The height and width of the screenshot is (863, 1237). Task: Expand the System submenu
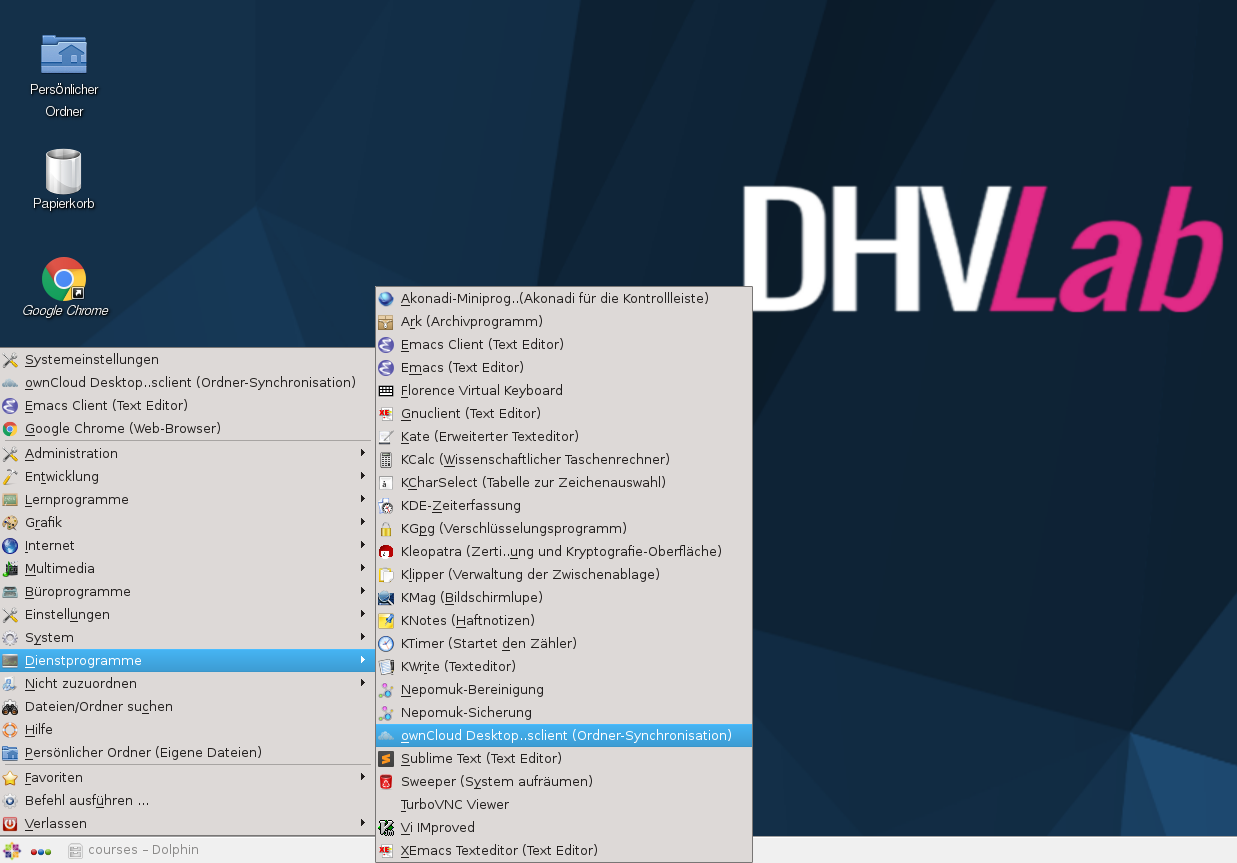186,637
